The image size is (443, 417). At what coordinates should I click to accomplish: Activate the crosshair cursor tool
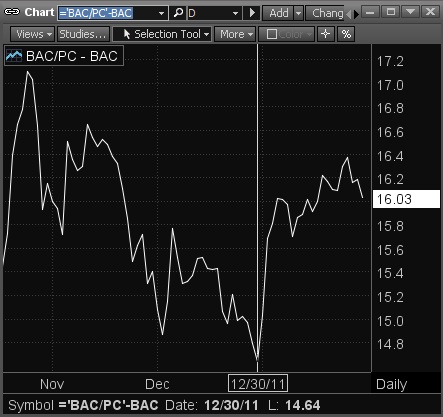[325, 34]
